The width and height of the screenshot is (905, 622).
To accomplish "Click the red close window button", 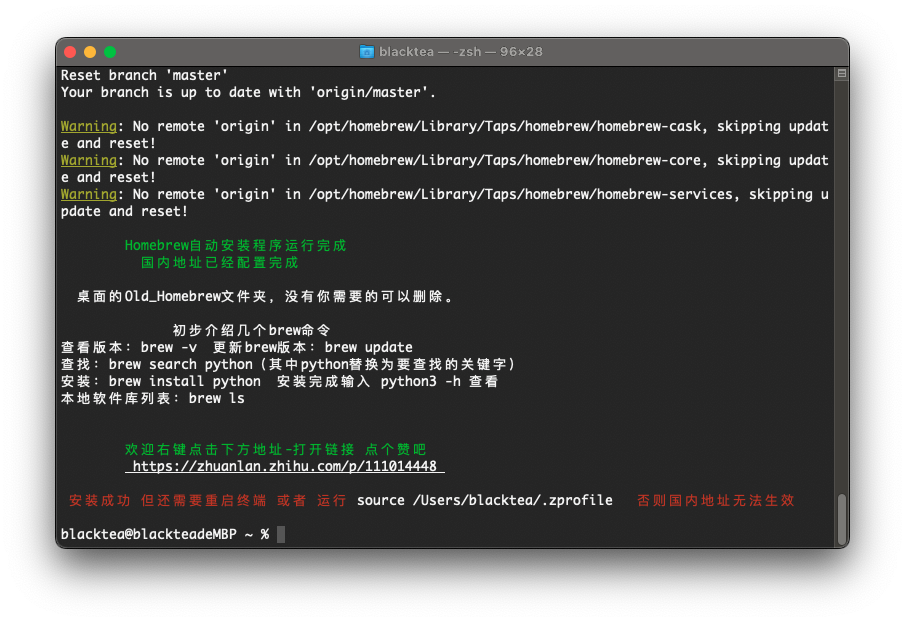I will (x=70, y=52).
